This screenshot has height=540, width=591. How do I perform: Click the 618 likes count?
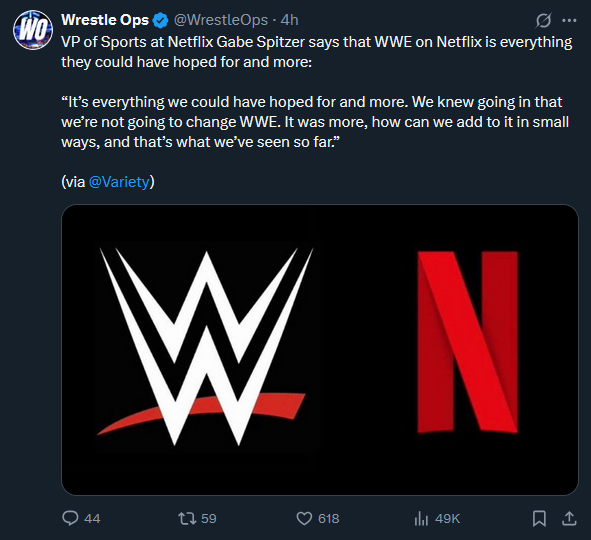(x=329, y=519)
